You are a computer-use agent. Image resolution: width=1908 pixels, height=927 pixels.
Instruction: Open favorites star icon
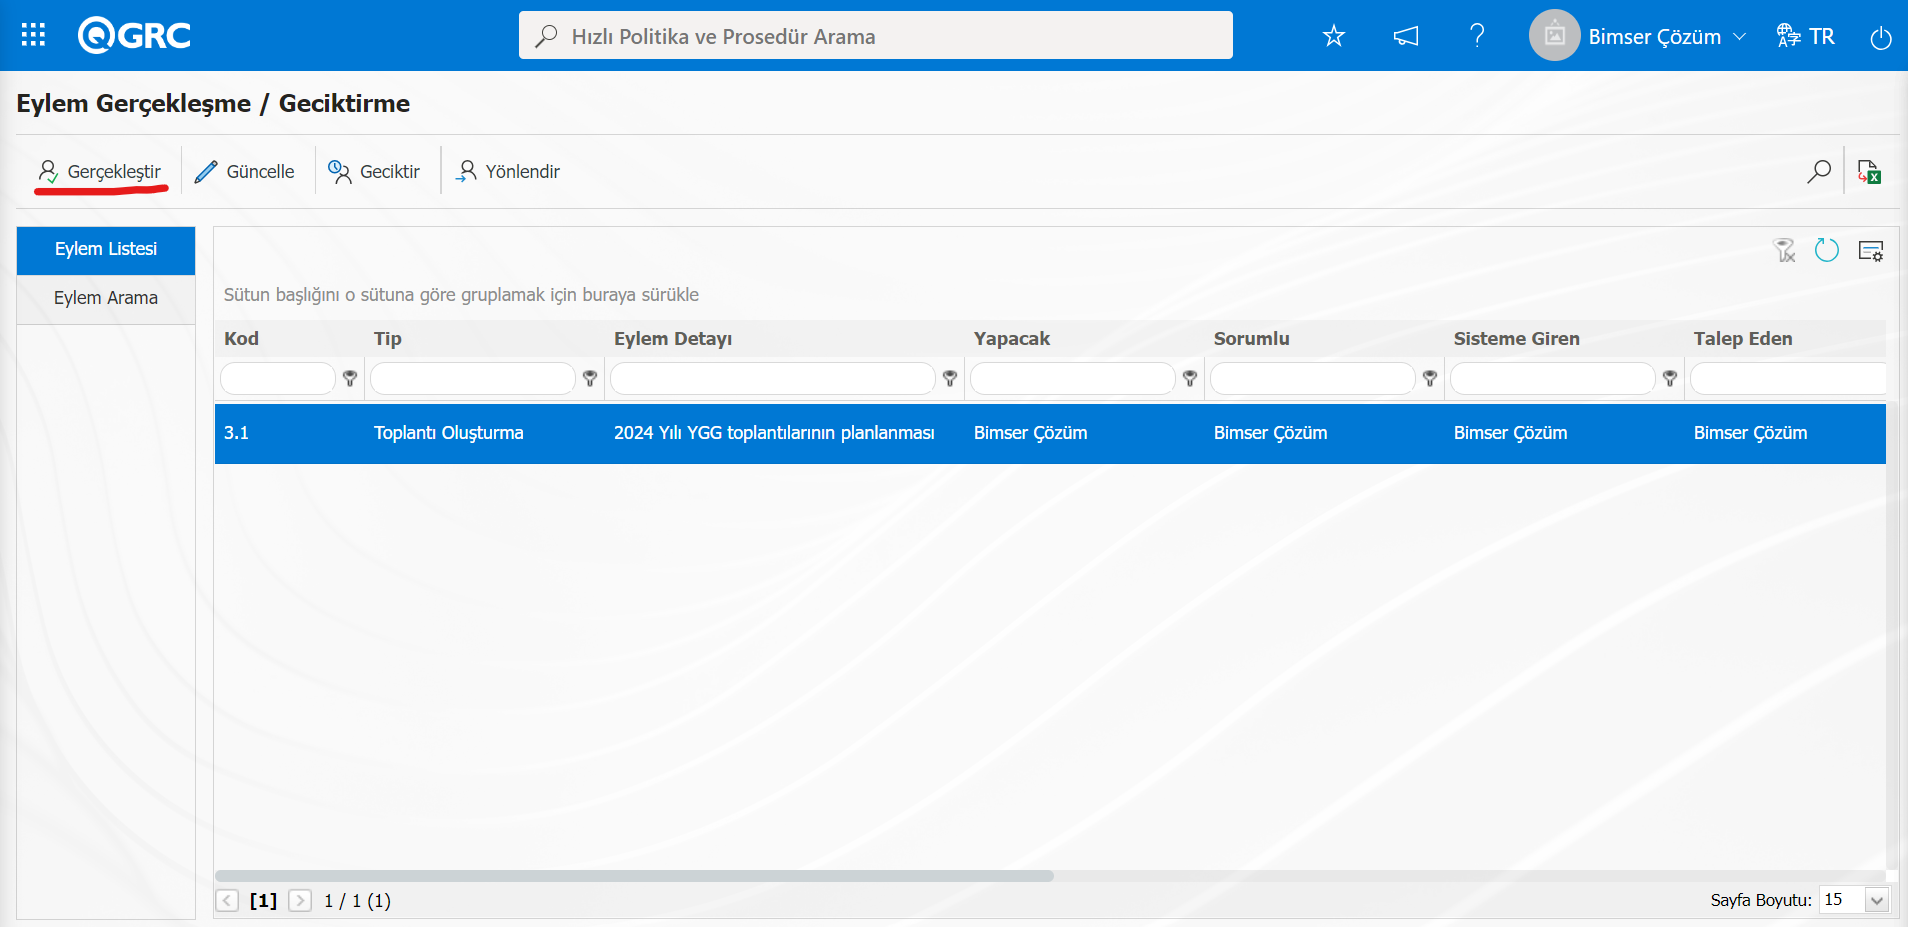pos(1334,36)
